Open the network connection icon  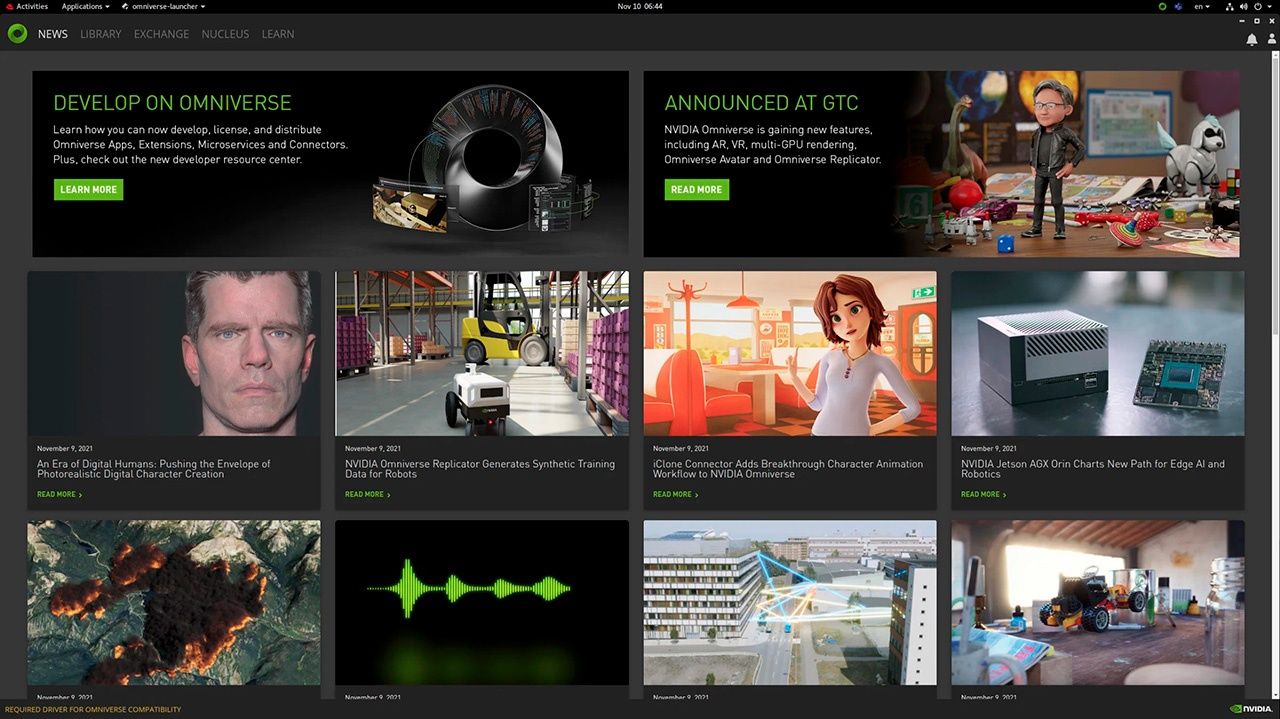click(1229, 6)
